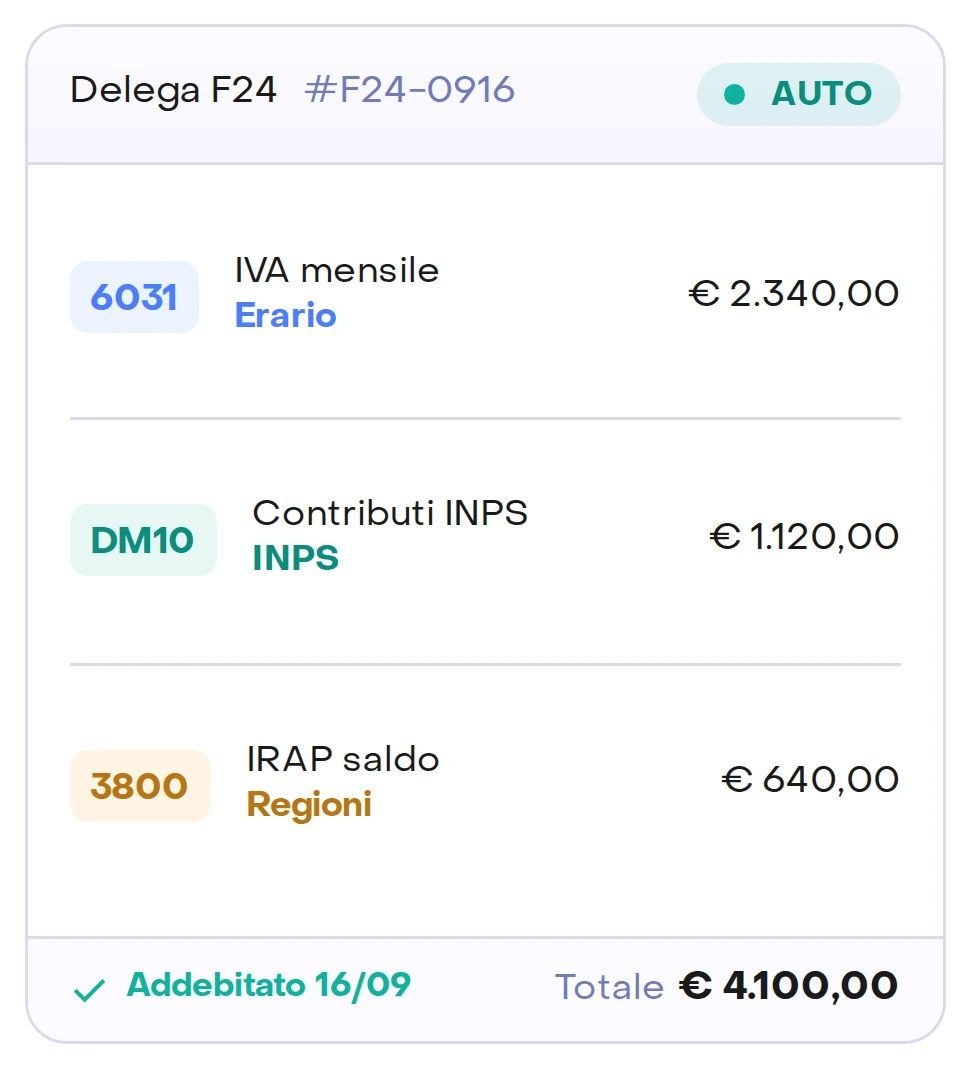
Task: Click the 3800 tax code badge
Action: point(140,786)
